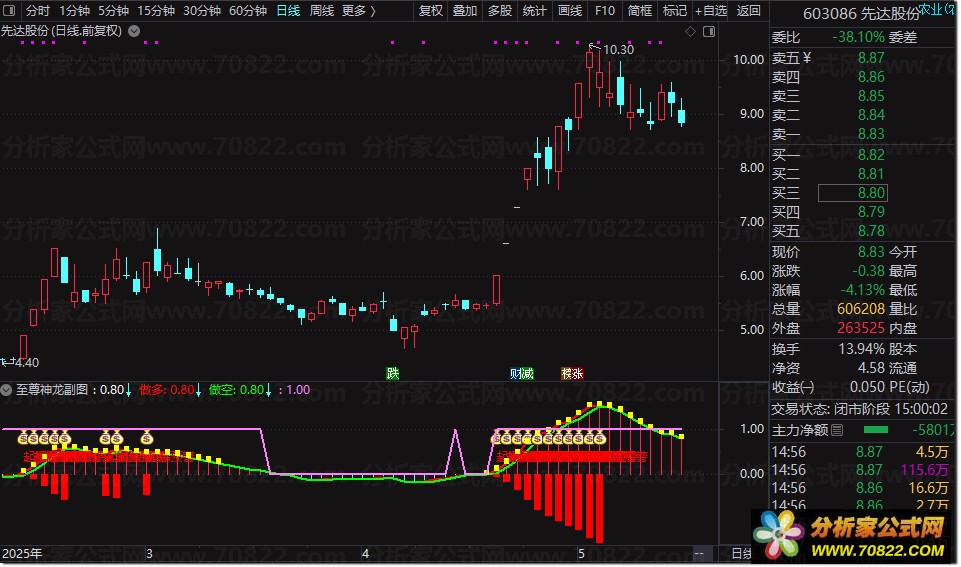Image resolution: width=961 pixels, height=567 pixels.
Task: Select the 卖一 price 8.83
Action: click(871, 134)
